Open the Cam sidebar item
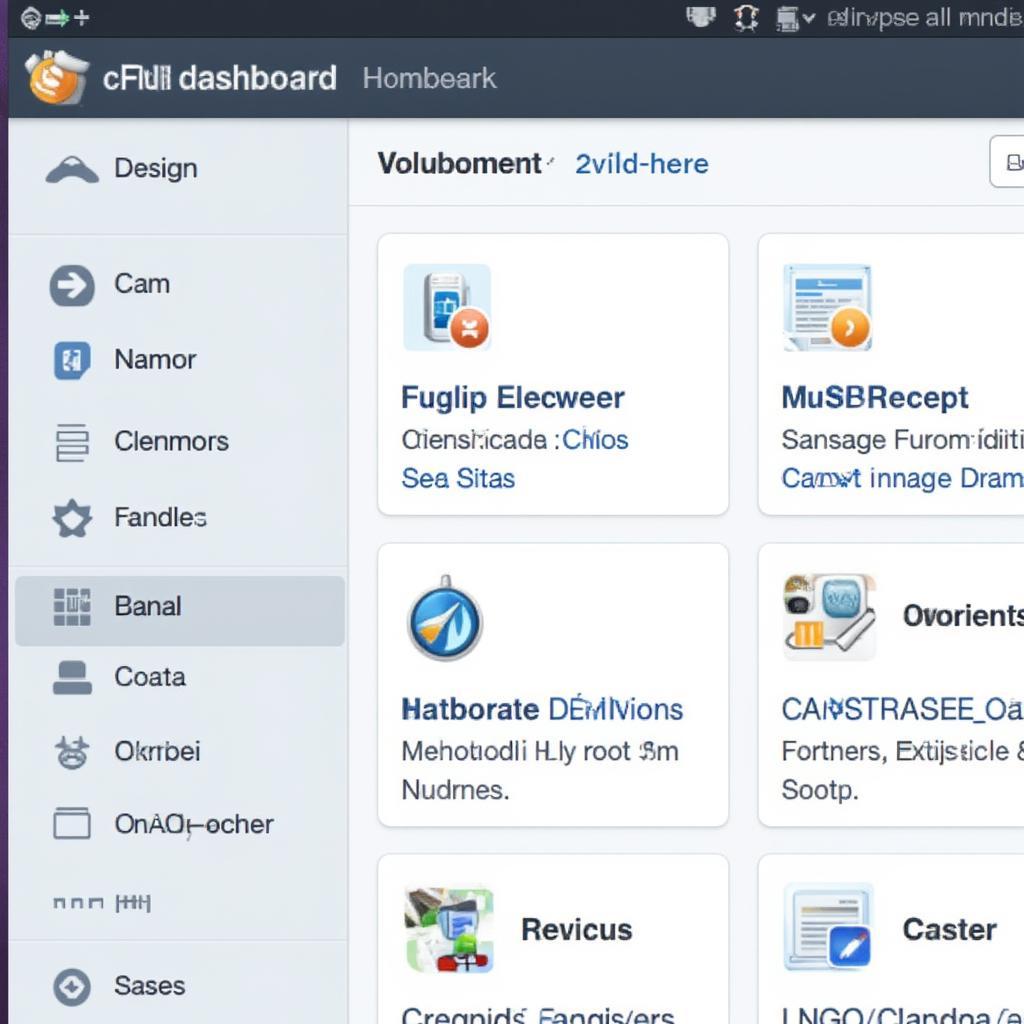 [x=178, y=285]
